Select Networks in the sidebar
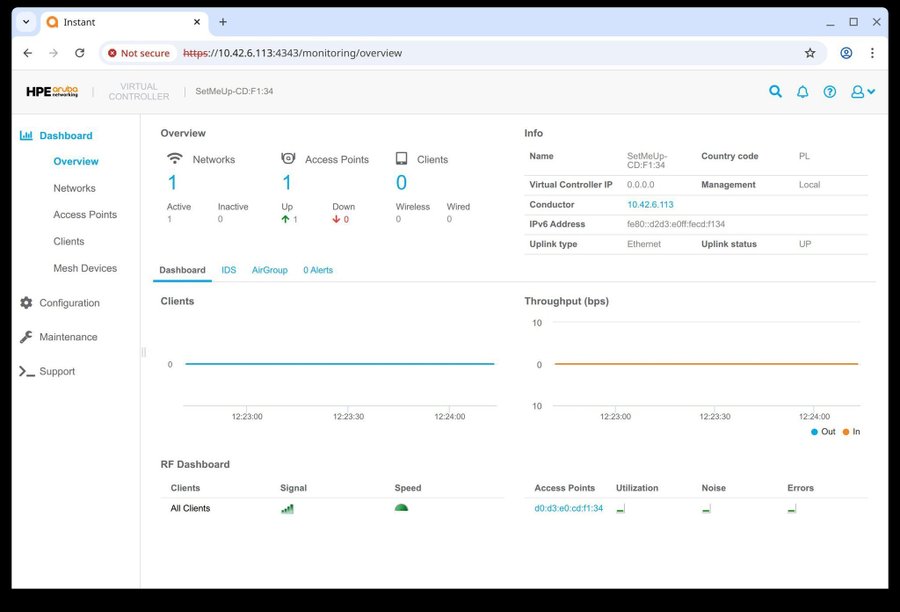 tap(74, 188)
